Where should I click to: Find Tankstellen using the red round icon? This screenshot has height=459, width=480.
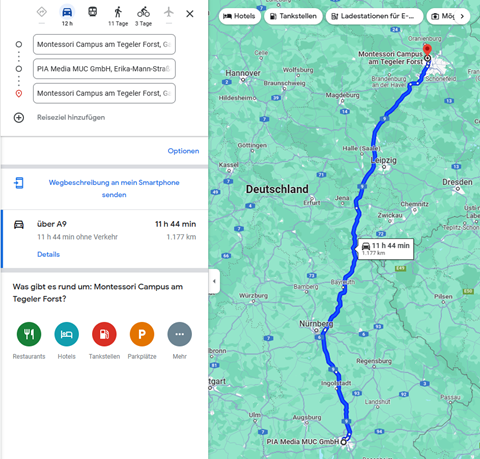click(104, 334)
